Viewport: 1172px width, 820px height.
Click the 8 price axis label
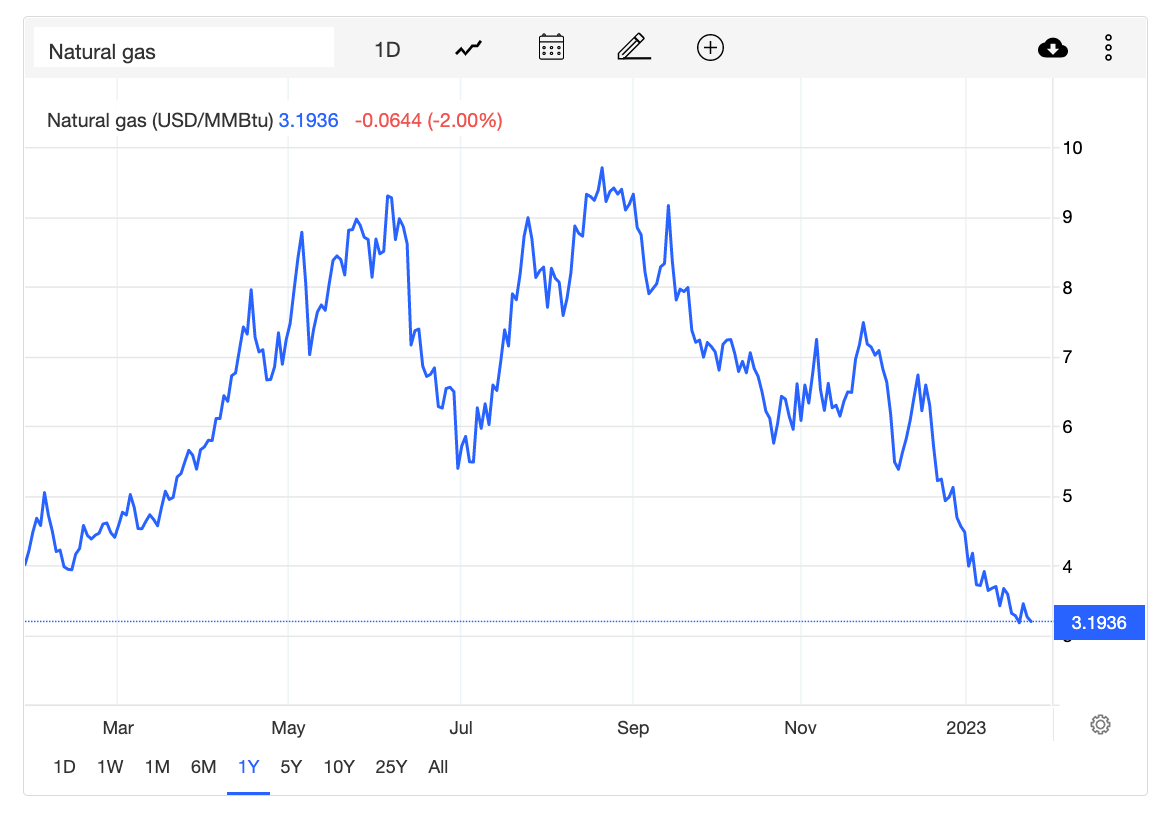1067,288
